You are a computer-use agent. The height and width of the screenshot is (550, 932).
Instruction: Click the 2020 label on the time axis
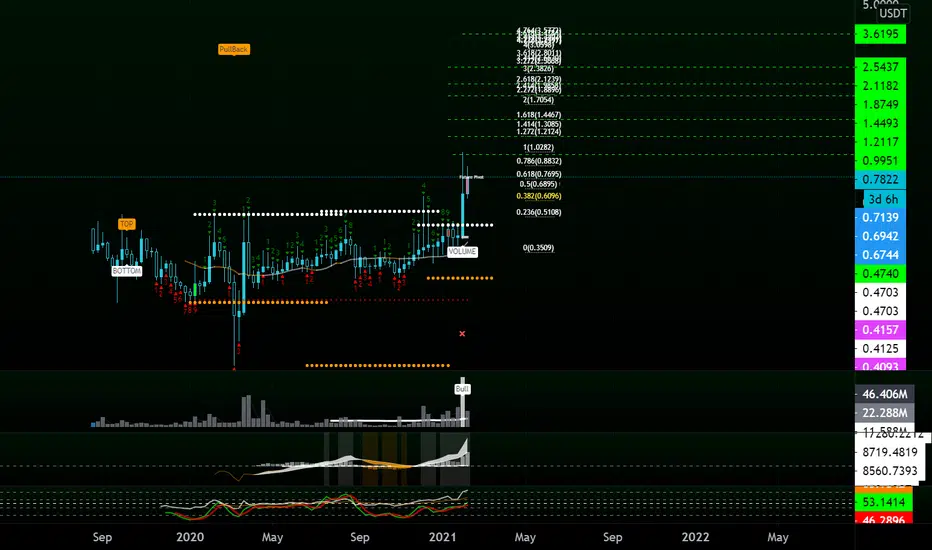coord(190,537)
